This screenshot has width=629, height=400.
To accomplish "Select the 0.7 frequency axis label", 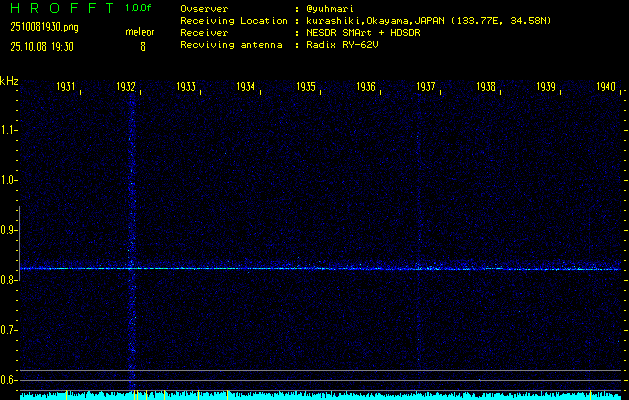I will click(9, 330).
